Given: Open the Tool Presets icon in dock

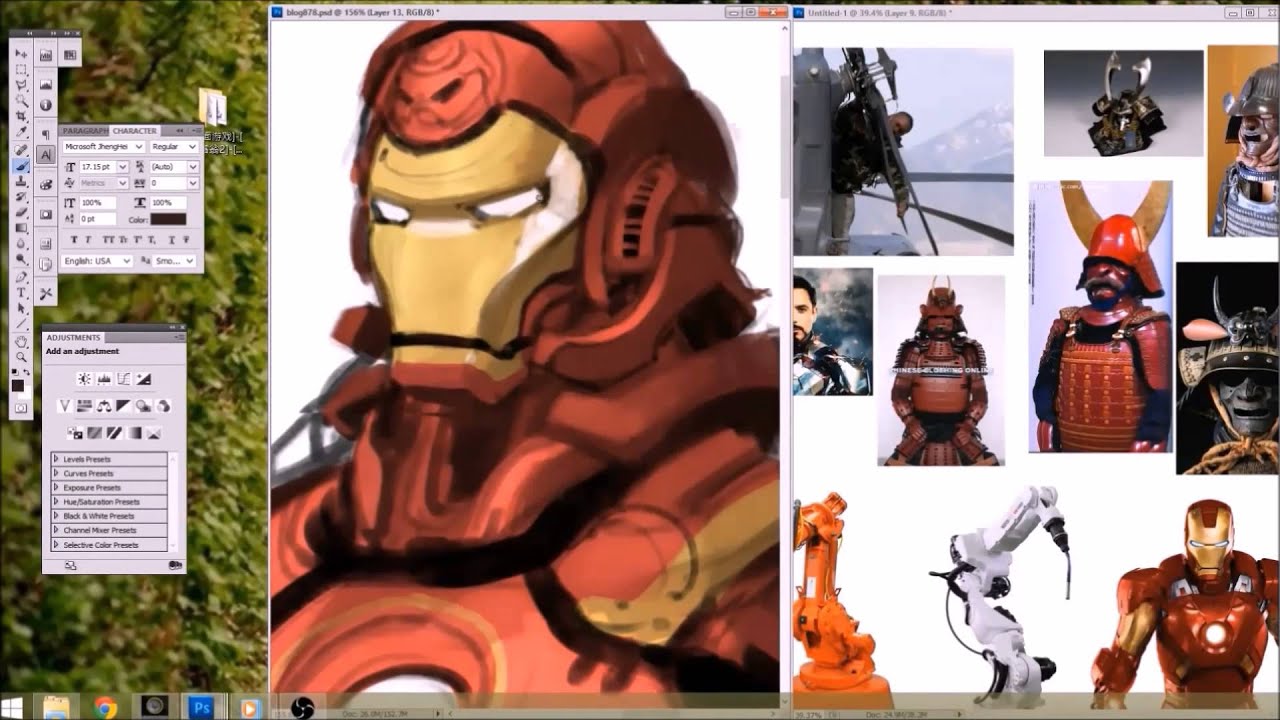Looking at the screenshot, I should click(45, 293).
